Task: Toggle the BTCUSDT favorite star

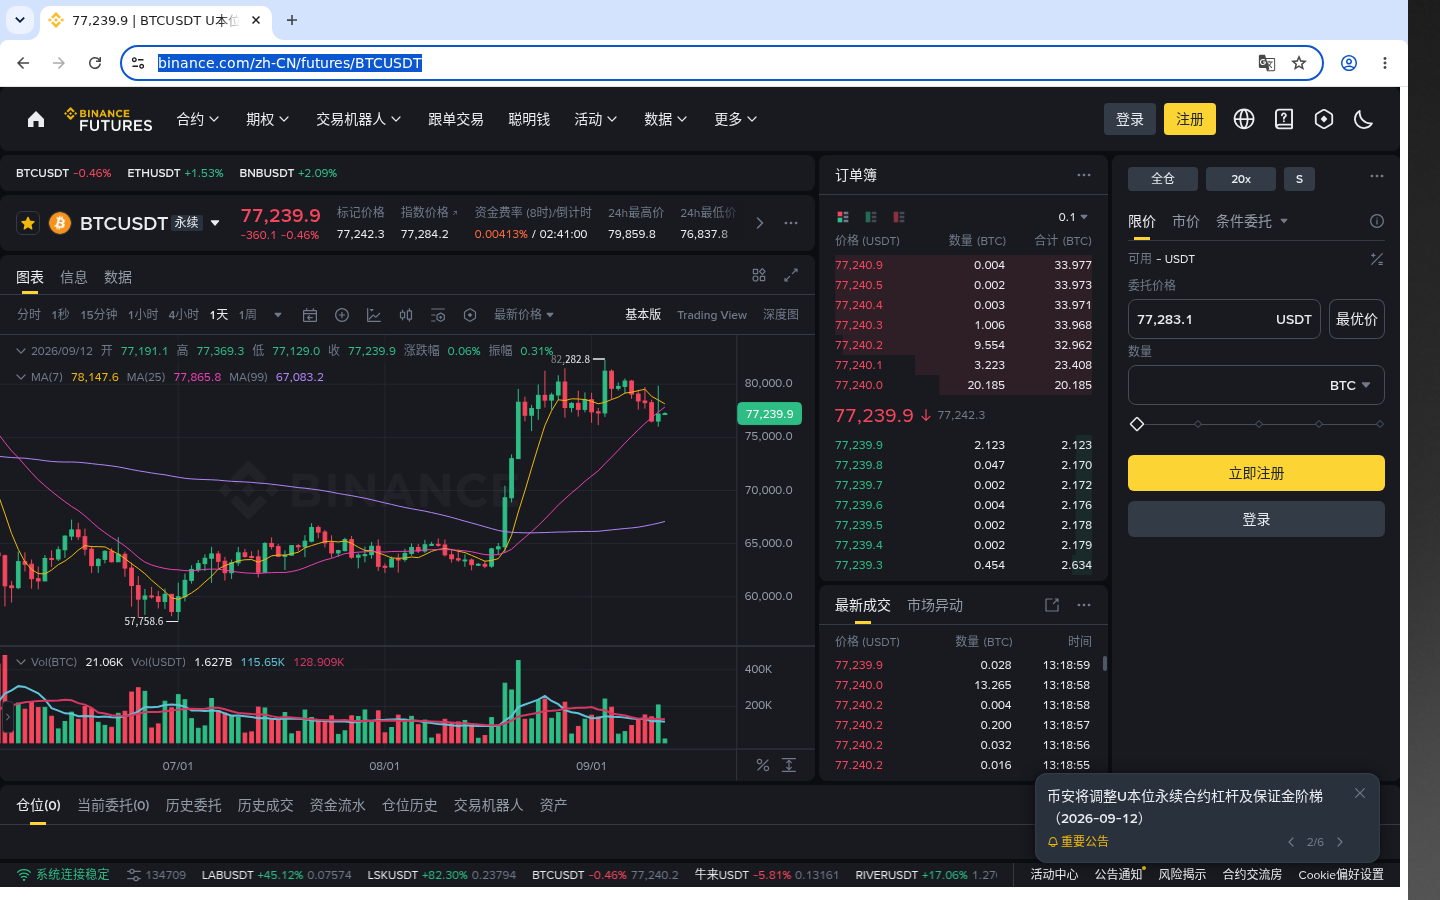Action: (28, 223)
